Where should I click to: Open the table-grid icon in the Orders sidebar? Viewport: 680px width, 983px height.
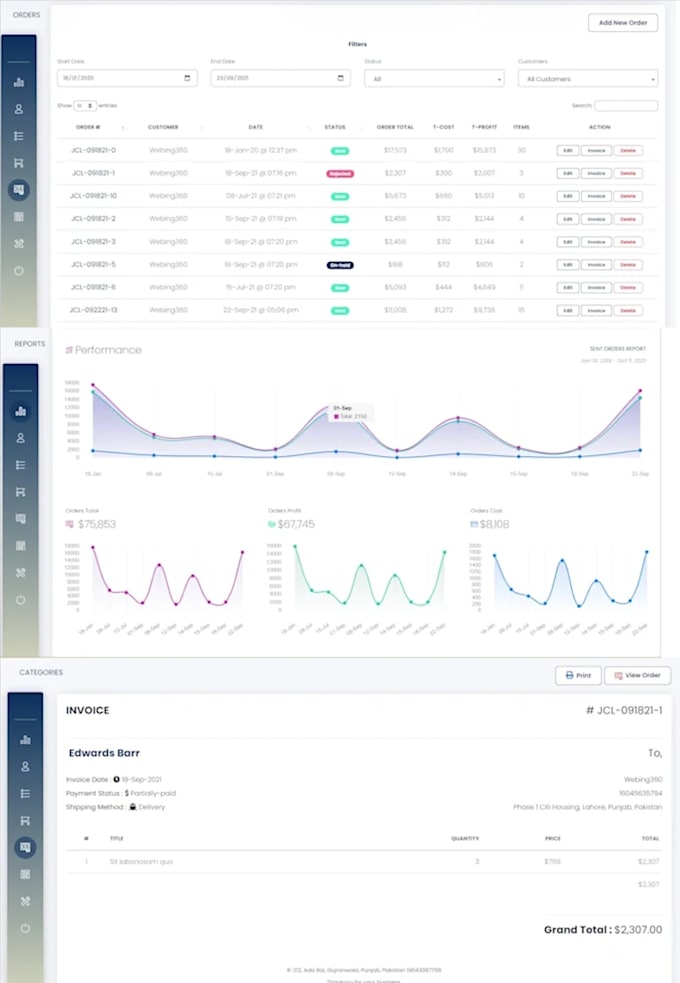click(x=19, y=217)
